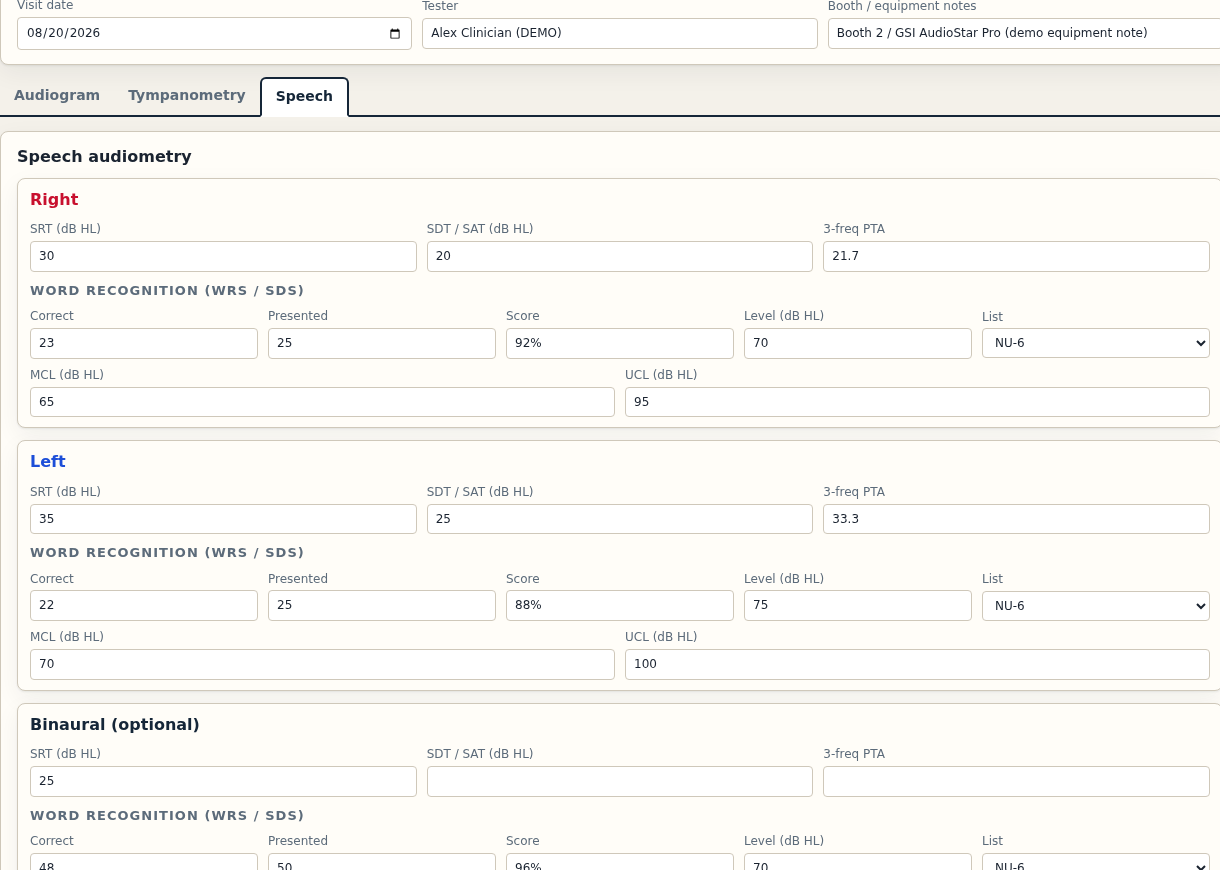
Task: Click the Visit date field
Action: point(214,33)
